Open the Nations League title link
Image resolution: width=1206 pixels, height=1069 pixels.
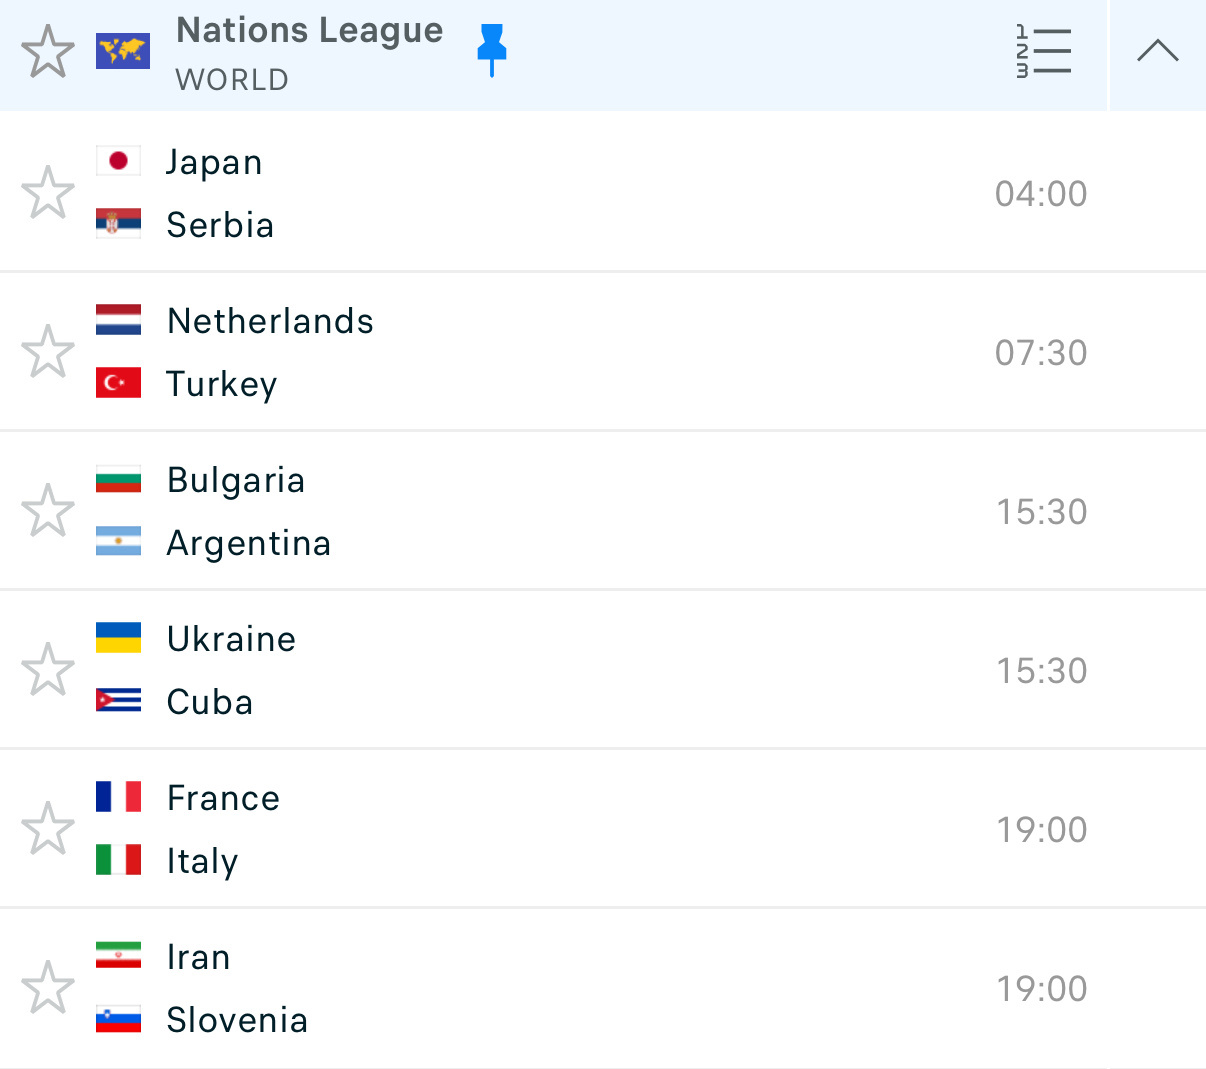(310, 31)
